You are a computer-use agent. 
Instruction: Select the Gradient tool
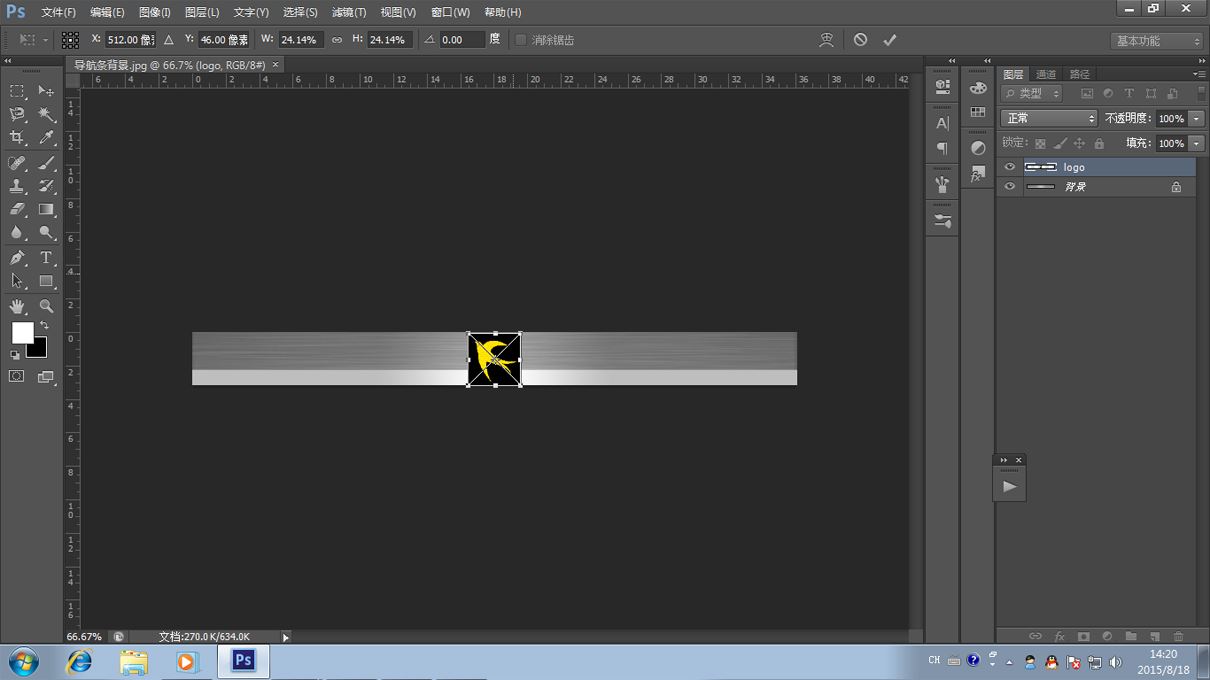[x=46, y=210]
